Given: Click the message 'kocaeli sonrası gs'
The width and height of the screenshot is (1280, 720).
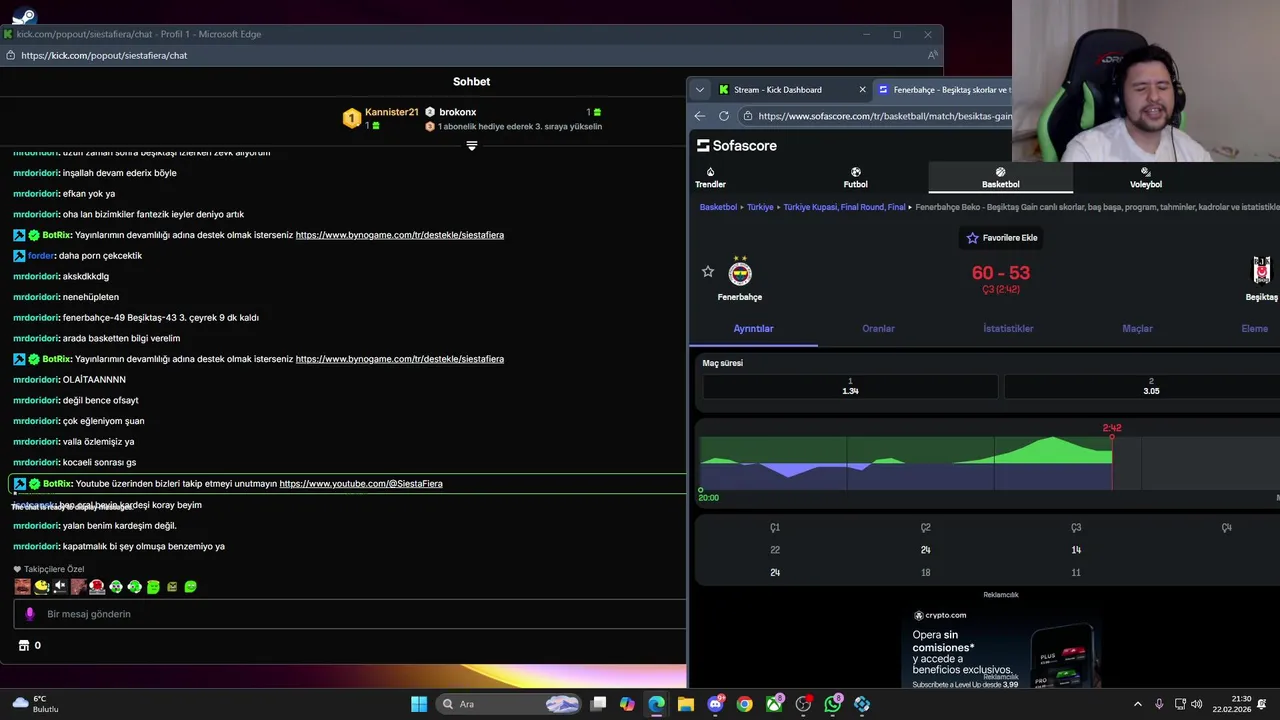Looking at the screenshot, I should [99, 463].
